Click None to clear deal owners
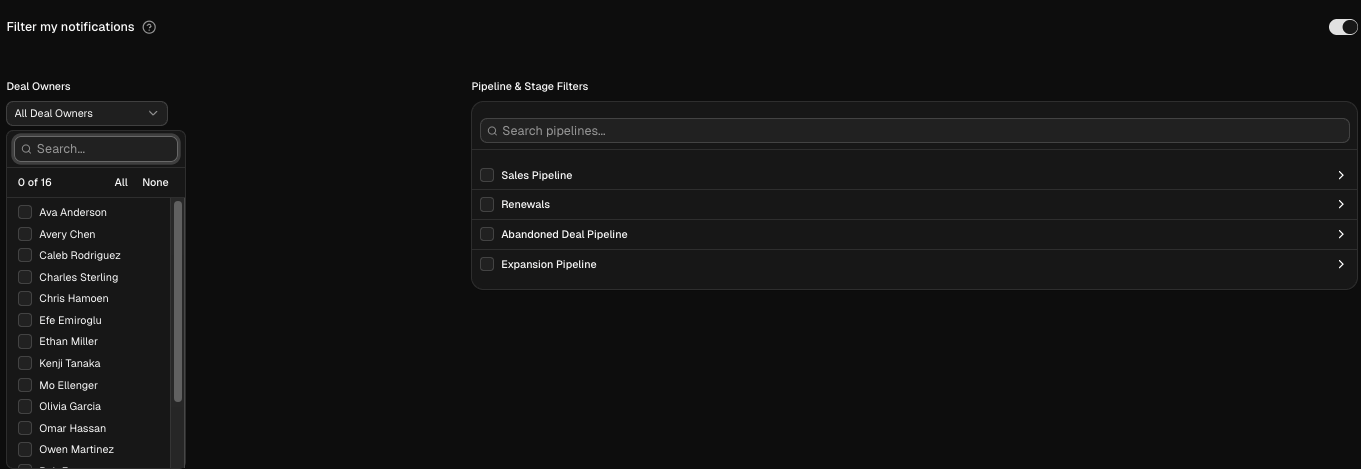Viewport: 1361px width, 469px height. click(x=155, y=182)
